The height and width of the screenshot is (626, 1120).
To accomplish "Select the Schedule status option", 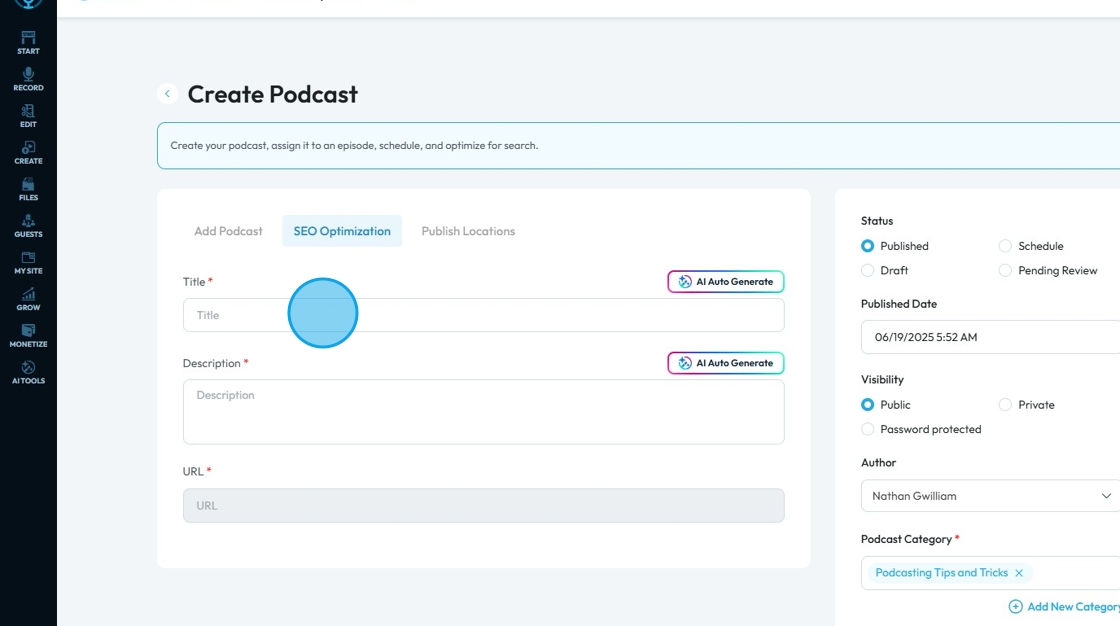I will pyautogui.click(x=1005, y=246).
